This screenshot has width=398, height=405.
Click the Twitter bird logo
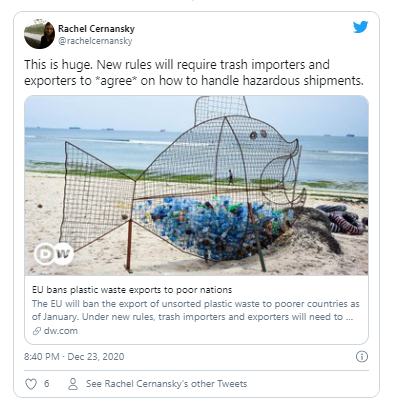click(x=360, y=27)
